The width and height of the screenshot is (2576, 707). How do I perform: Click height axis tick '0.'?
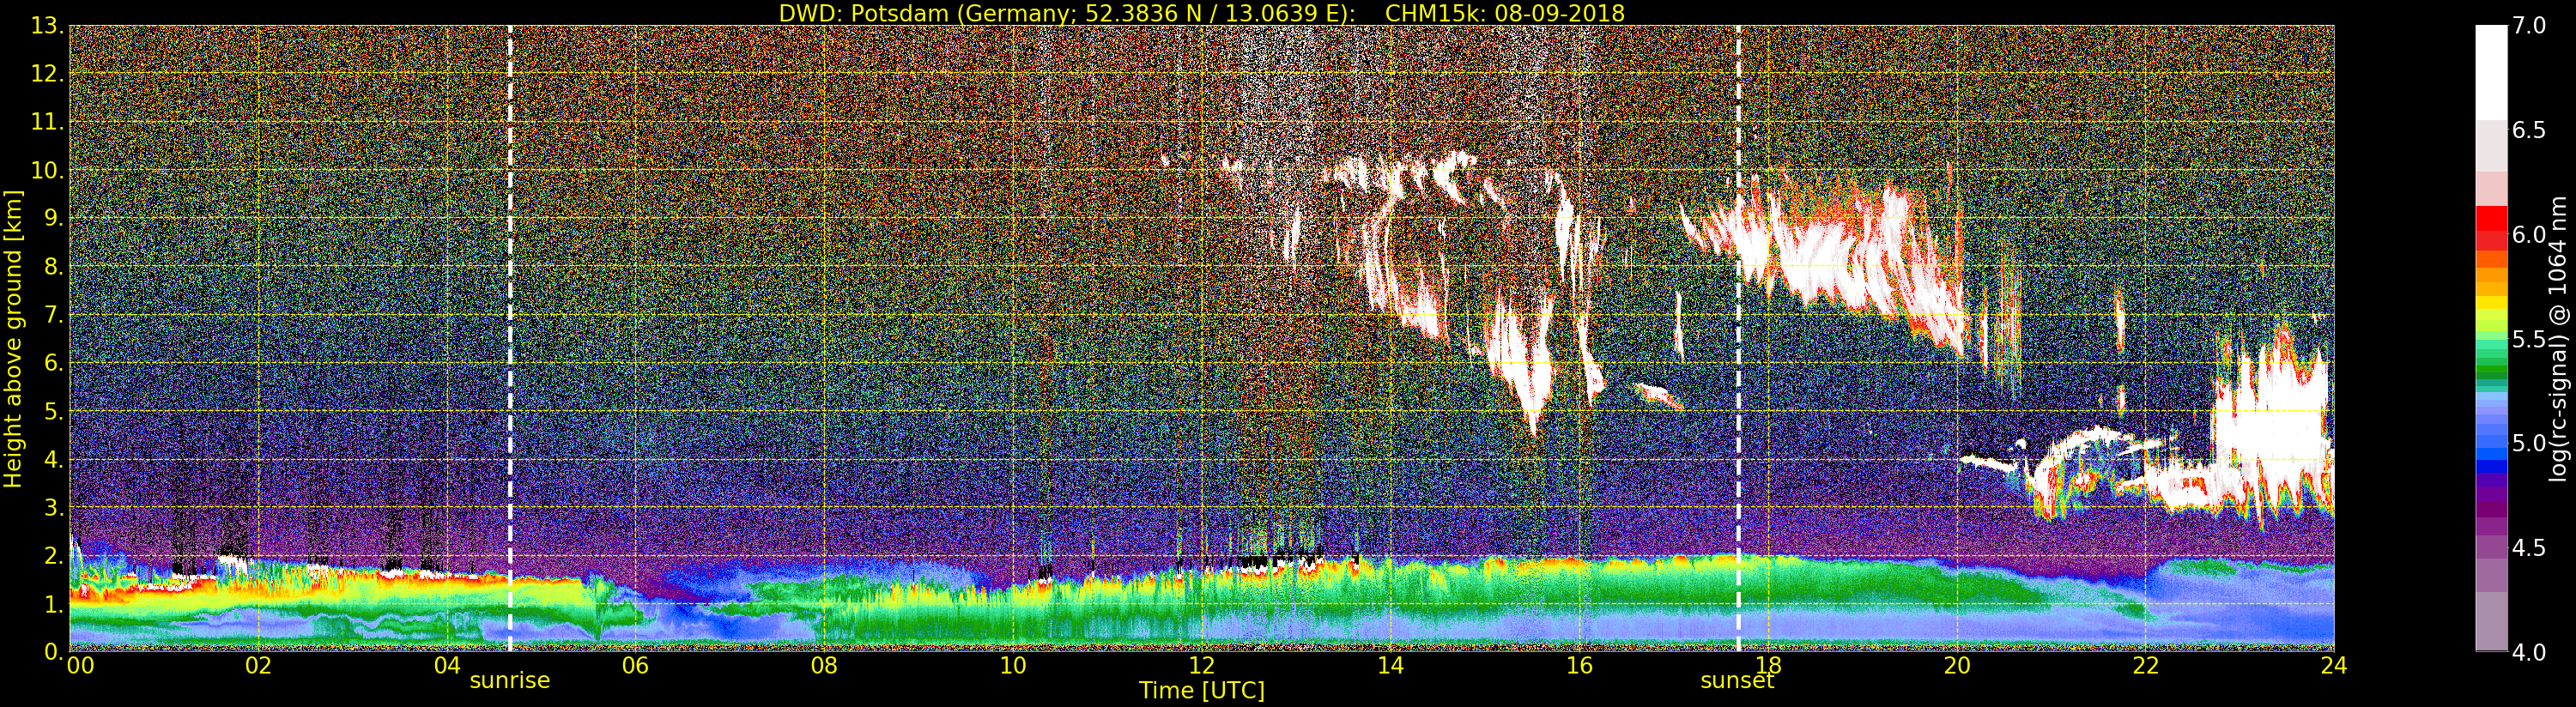(x=54, y=652)
